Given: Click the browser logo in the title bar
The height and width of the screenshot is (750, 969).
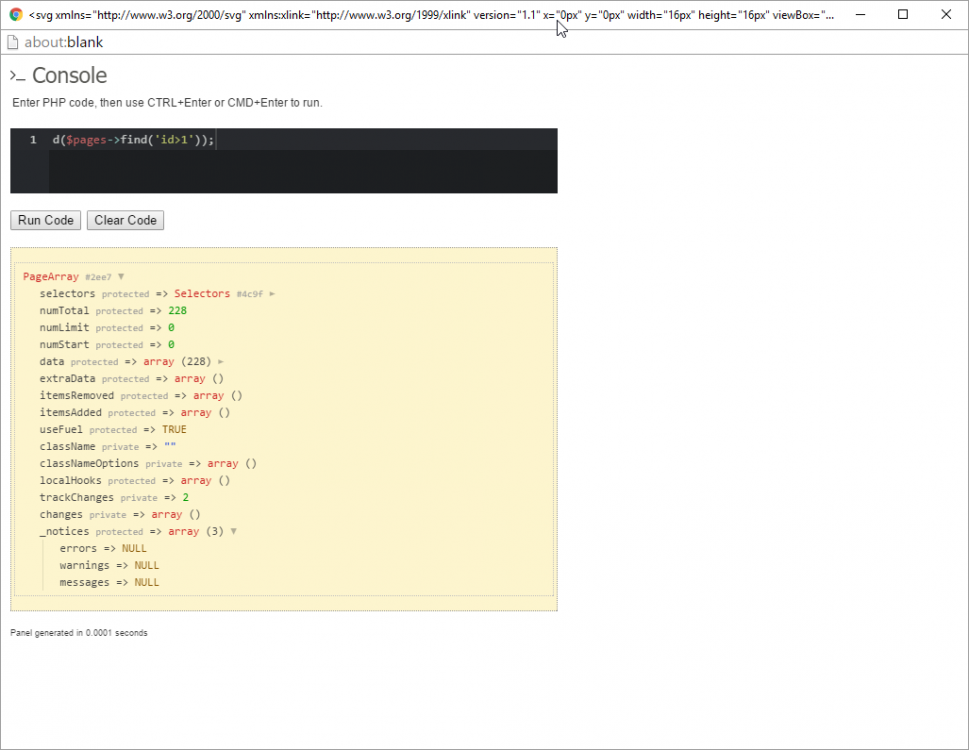Looking at the screenshot, I should point(16,14).
